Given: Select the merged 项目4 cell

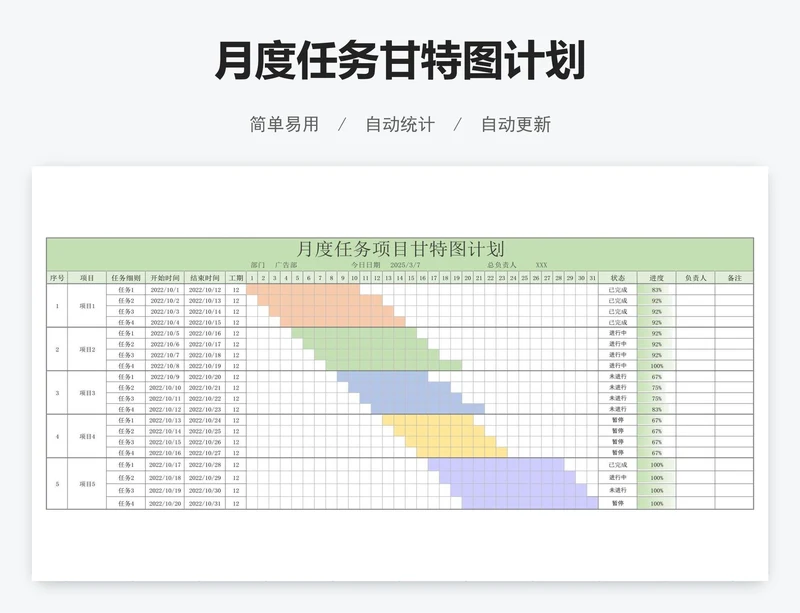Looking at the screenshot, I should (x=87, y=436).
